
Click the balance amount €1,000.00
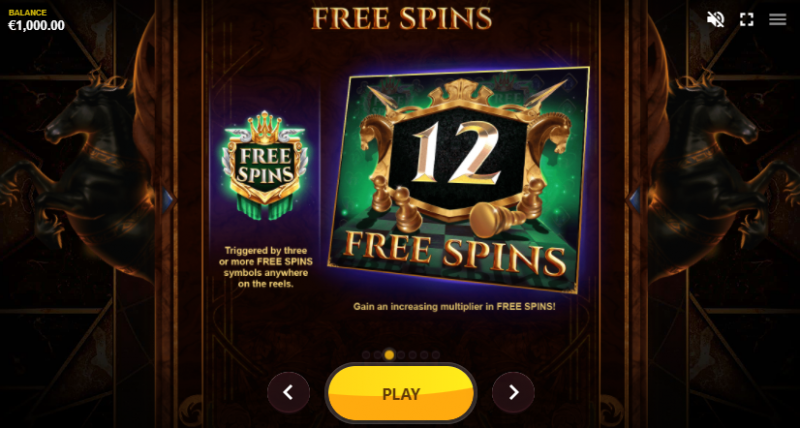tap(36, 26)
